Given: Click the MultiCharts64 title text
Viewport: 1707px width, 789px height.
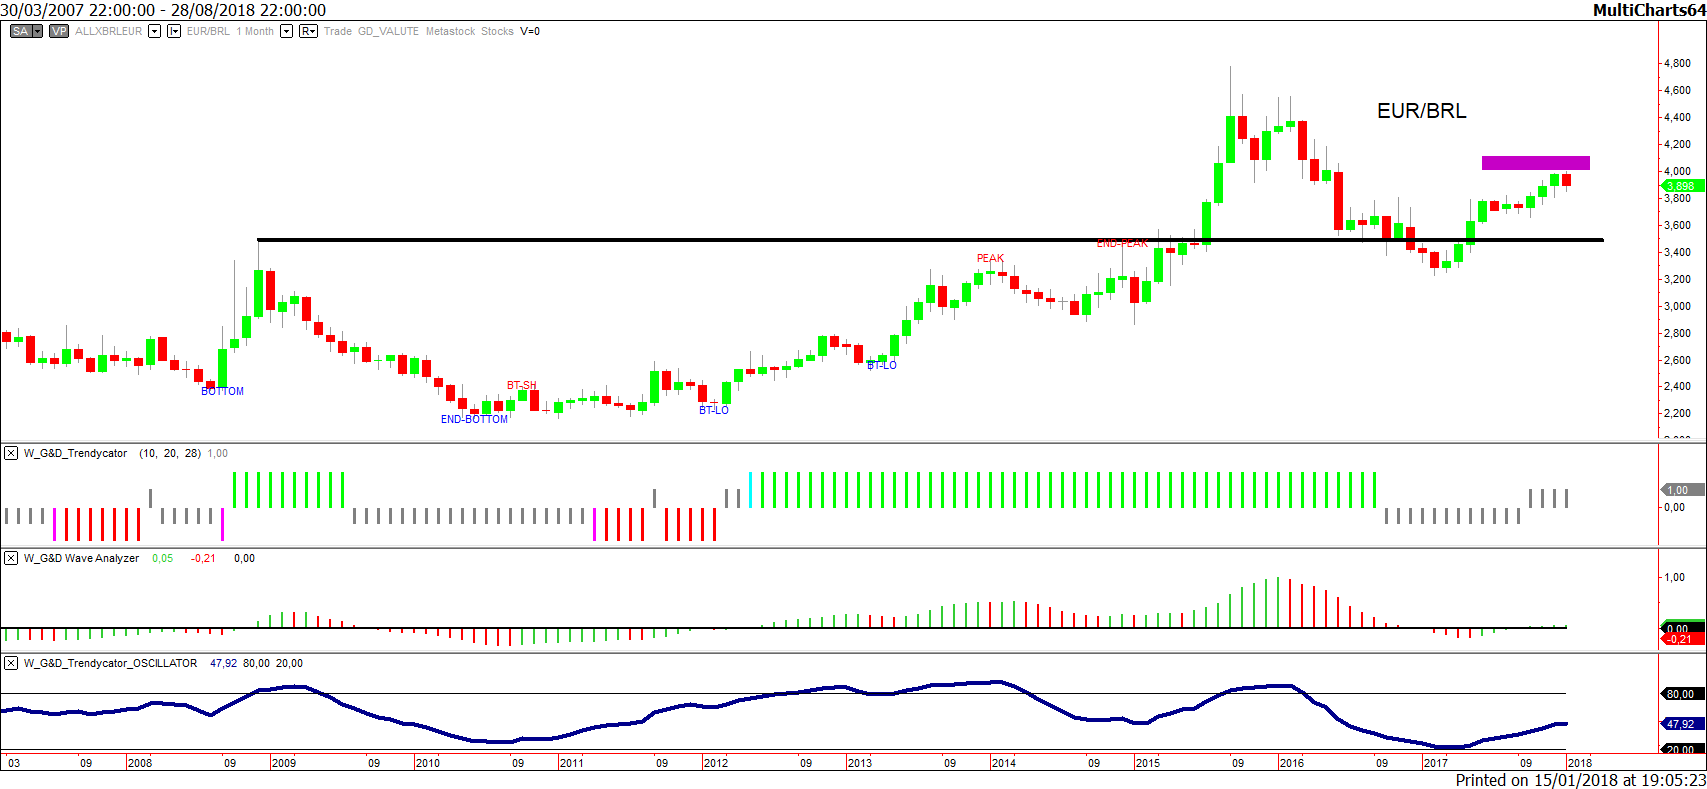Looking at the screenshot, I should tap(1648, 10).
